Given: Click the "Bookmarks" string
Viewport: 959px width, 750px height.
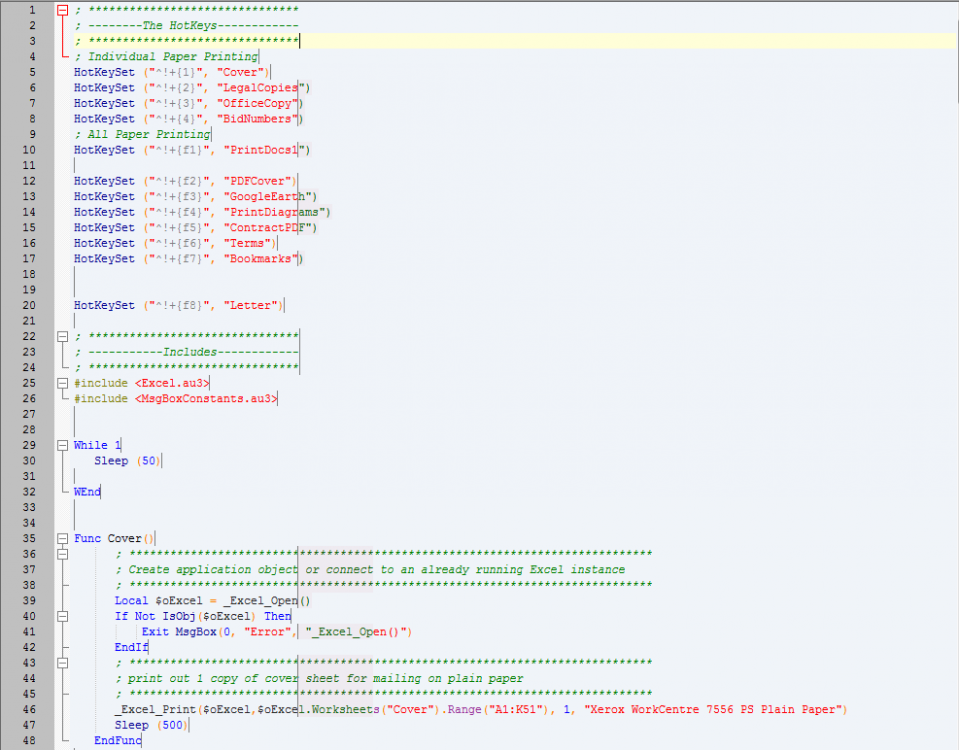Looking at the screenshot, I should pyautogui.click(x=261, y=259).
